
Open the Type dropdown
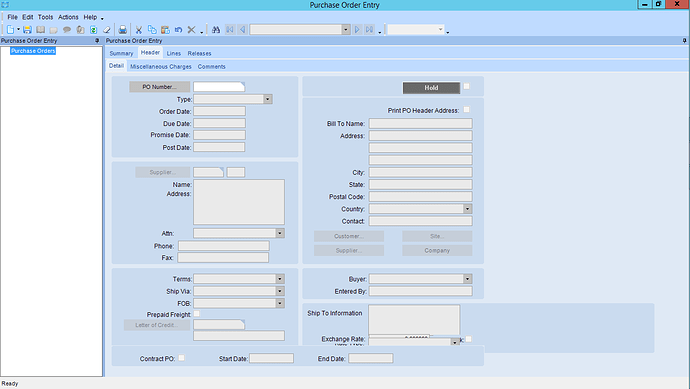tap(268, 99)
